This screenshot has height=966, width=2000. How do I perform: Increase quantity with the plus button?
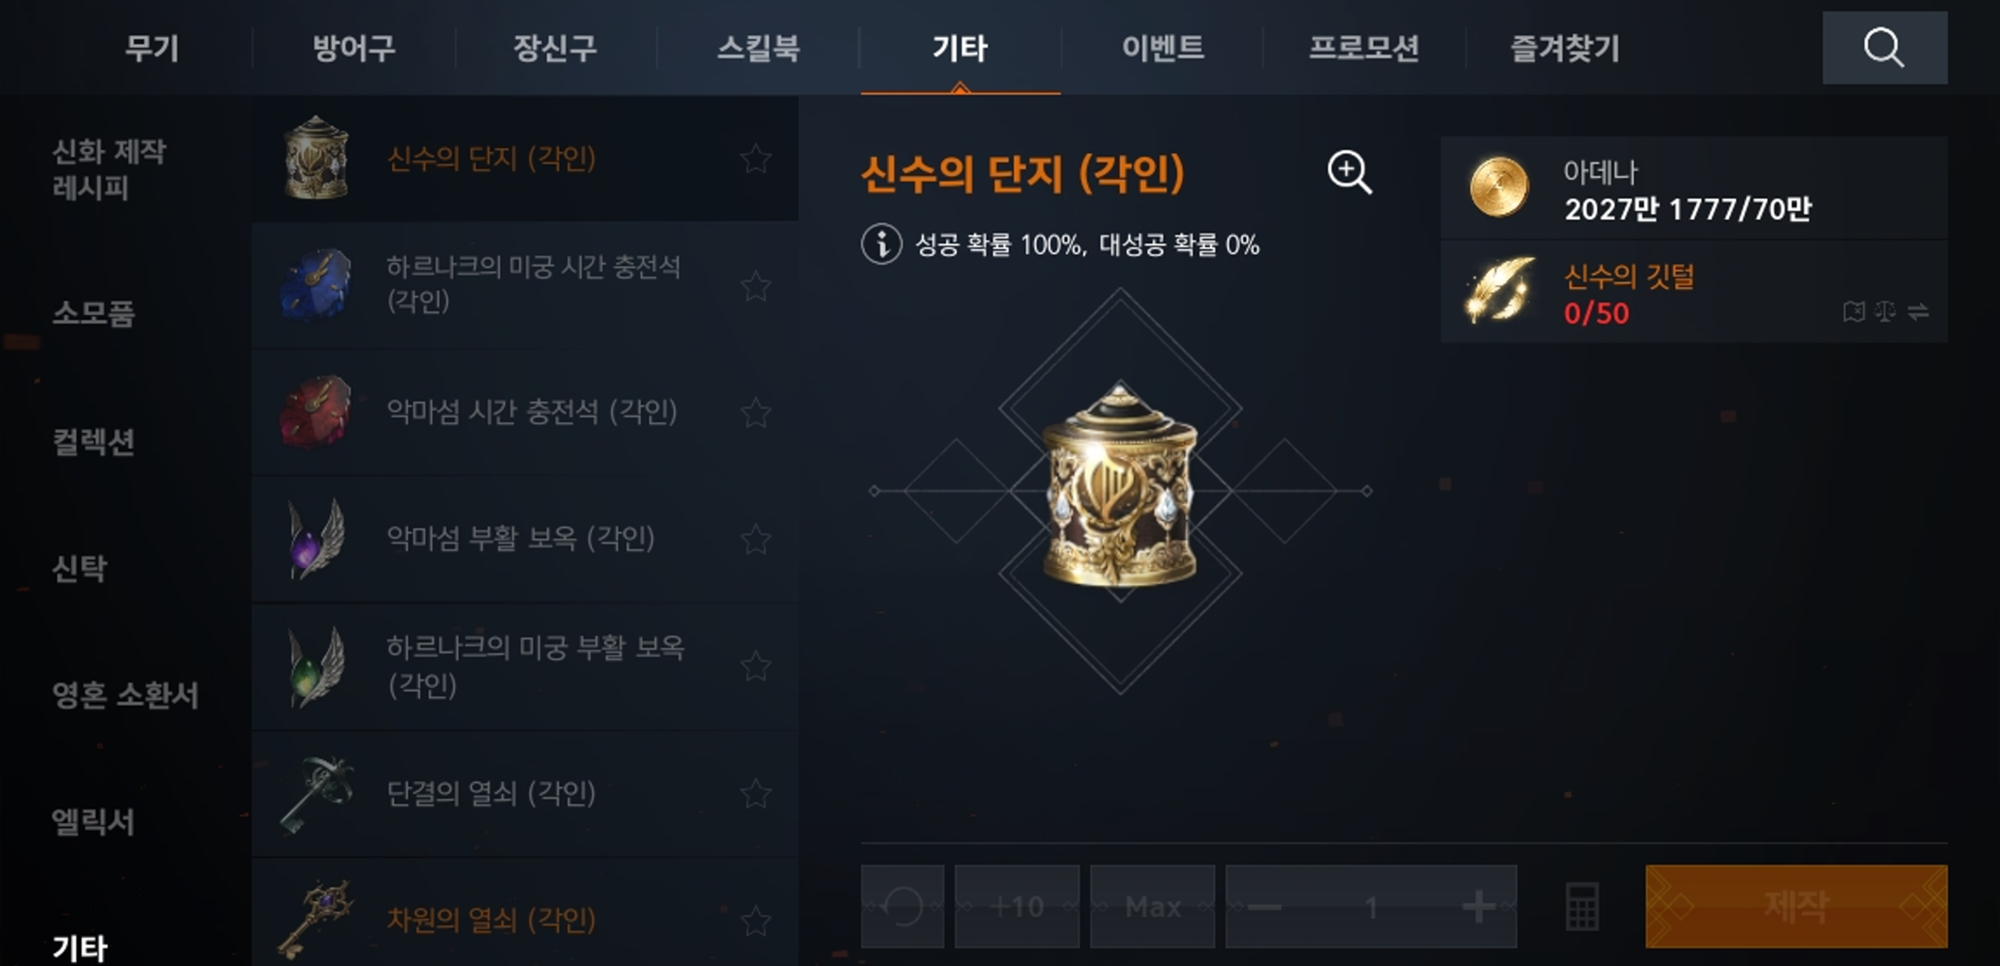(x=1478, y=906)
